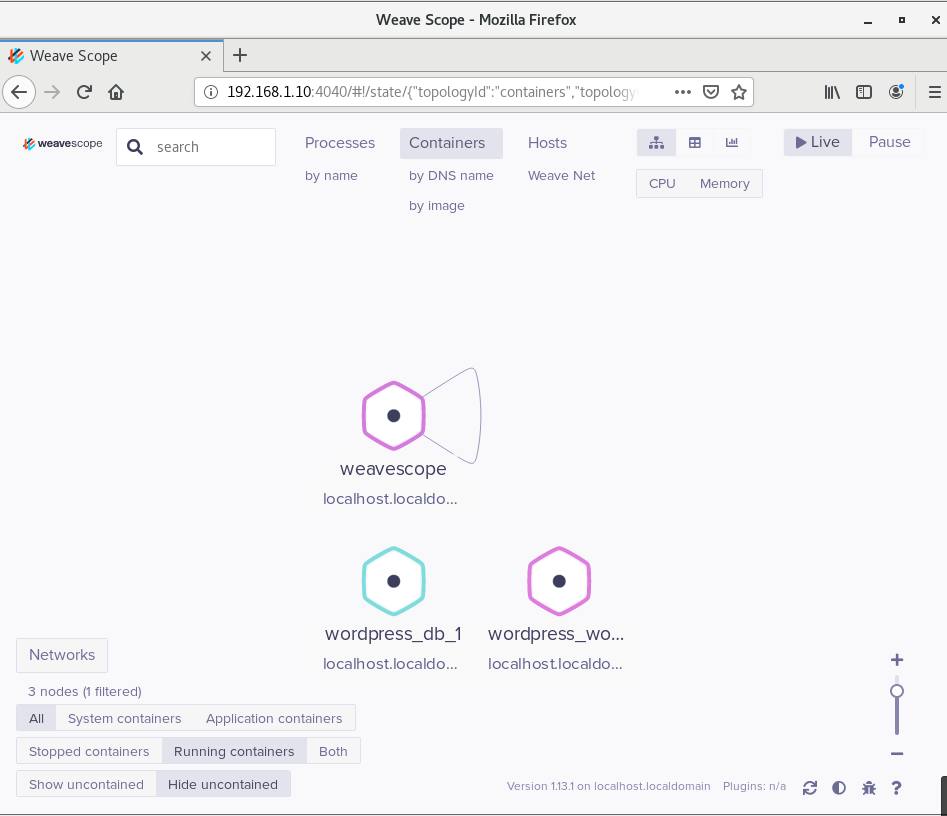Open the Processes topology
The image size is (947, 816).
tap(340, 143)
